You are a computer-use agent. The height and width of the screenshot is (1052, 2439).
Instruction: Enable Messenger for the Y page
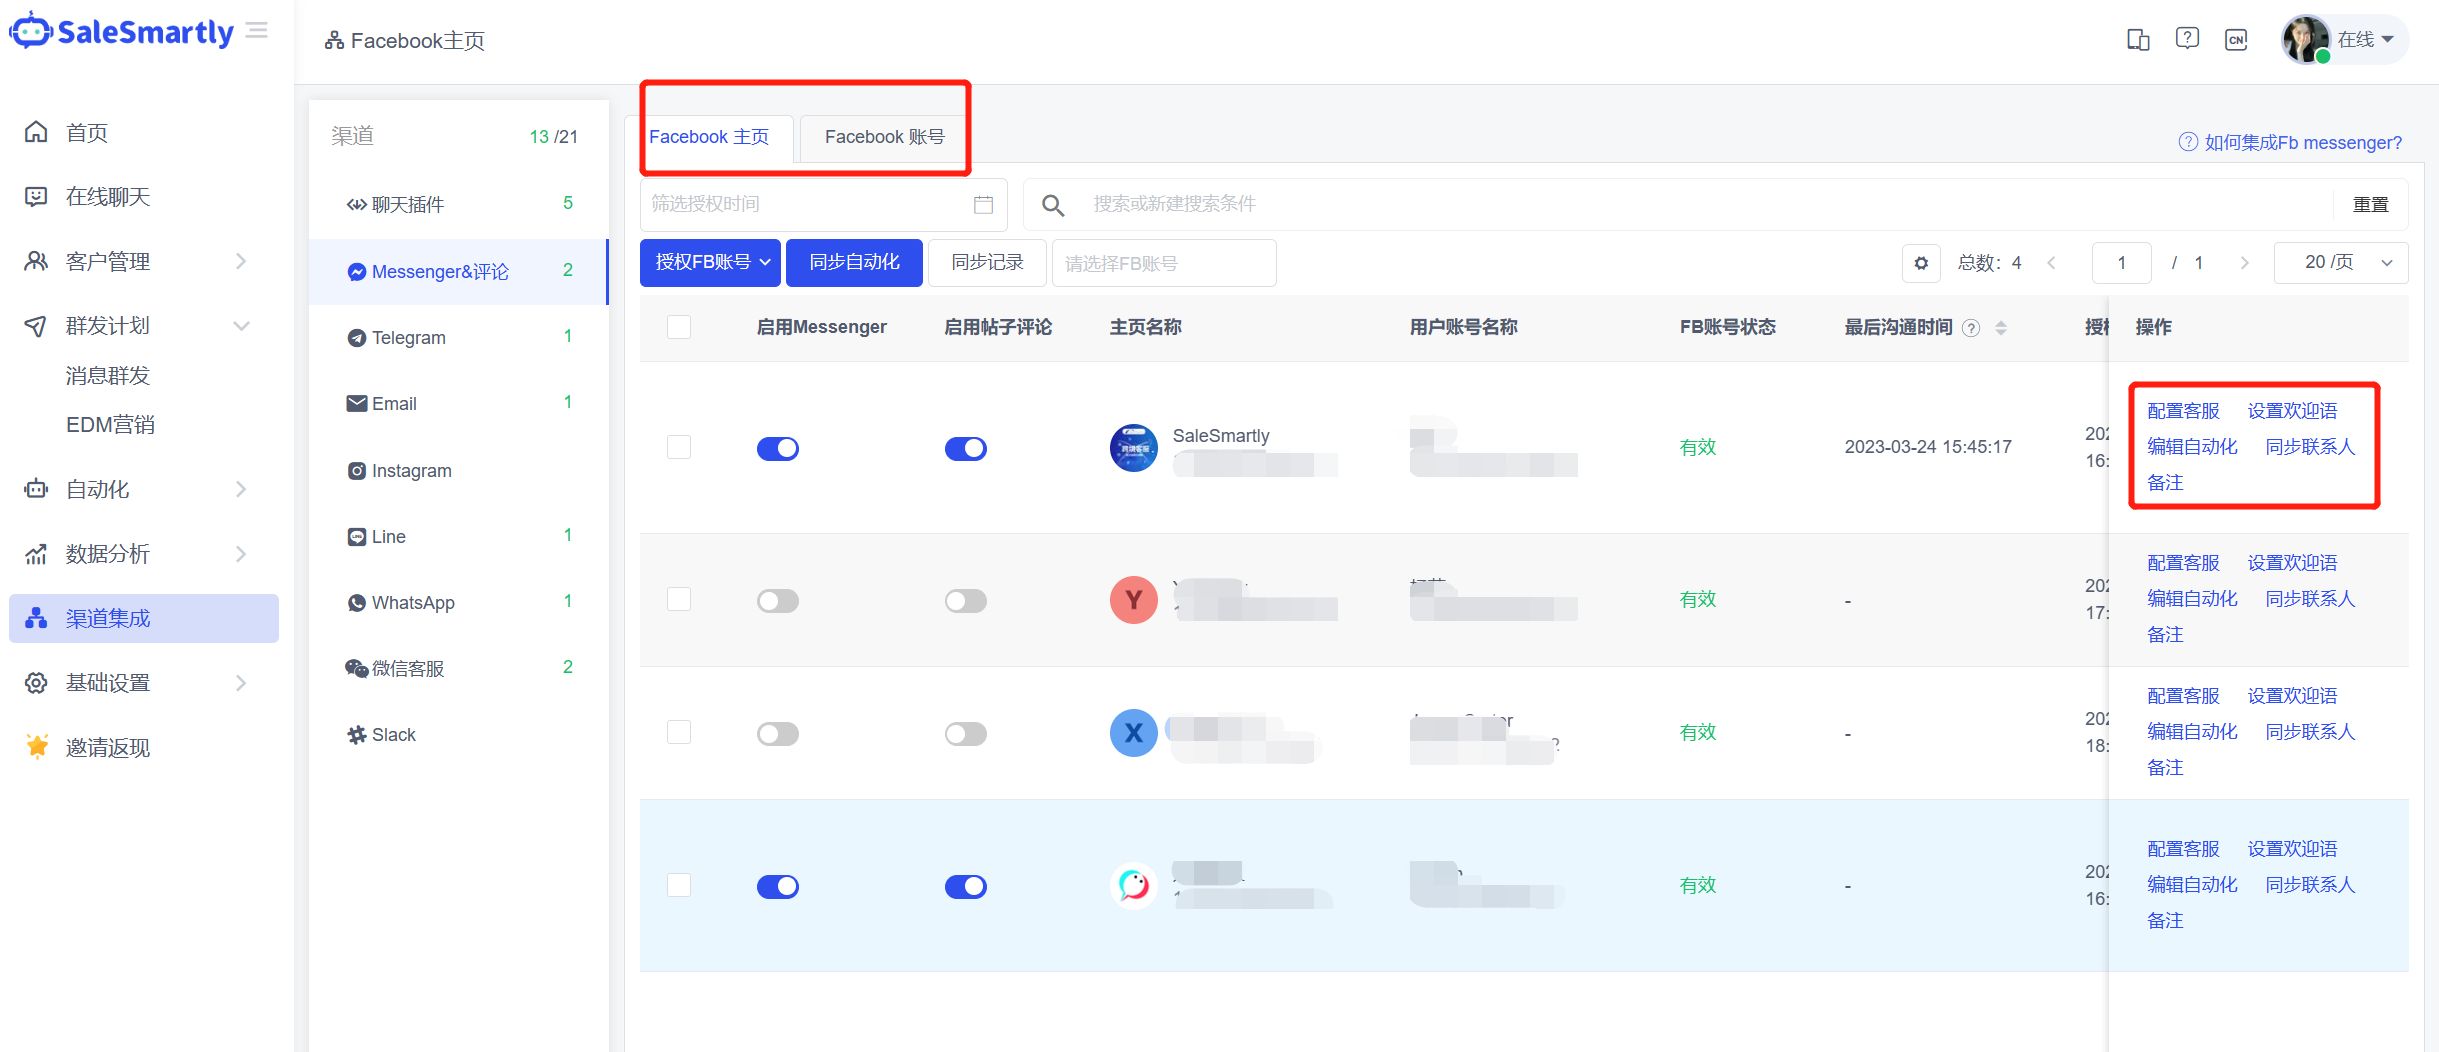[778, 601]
